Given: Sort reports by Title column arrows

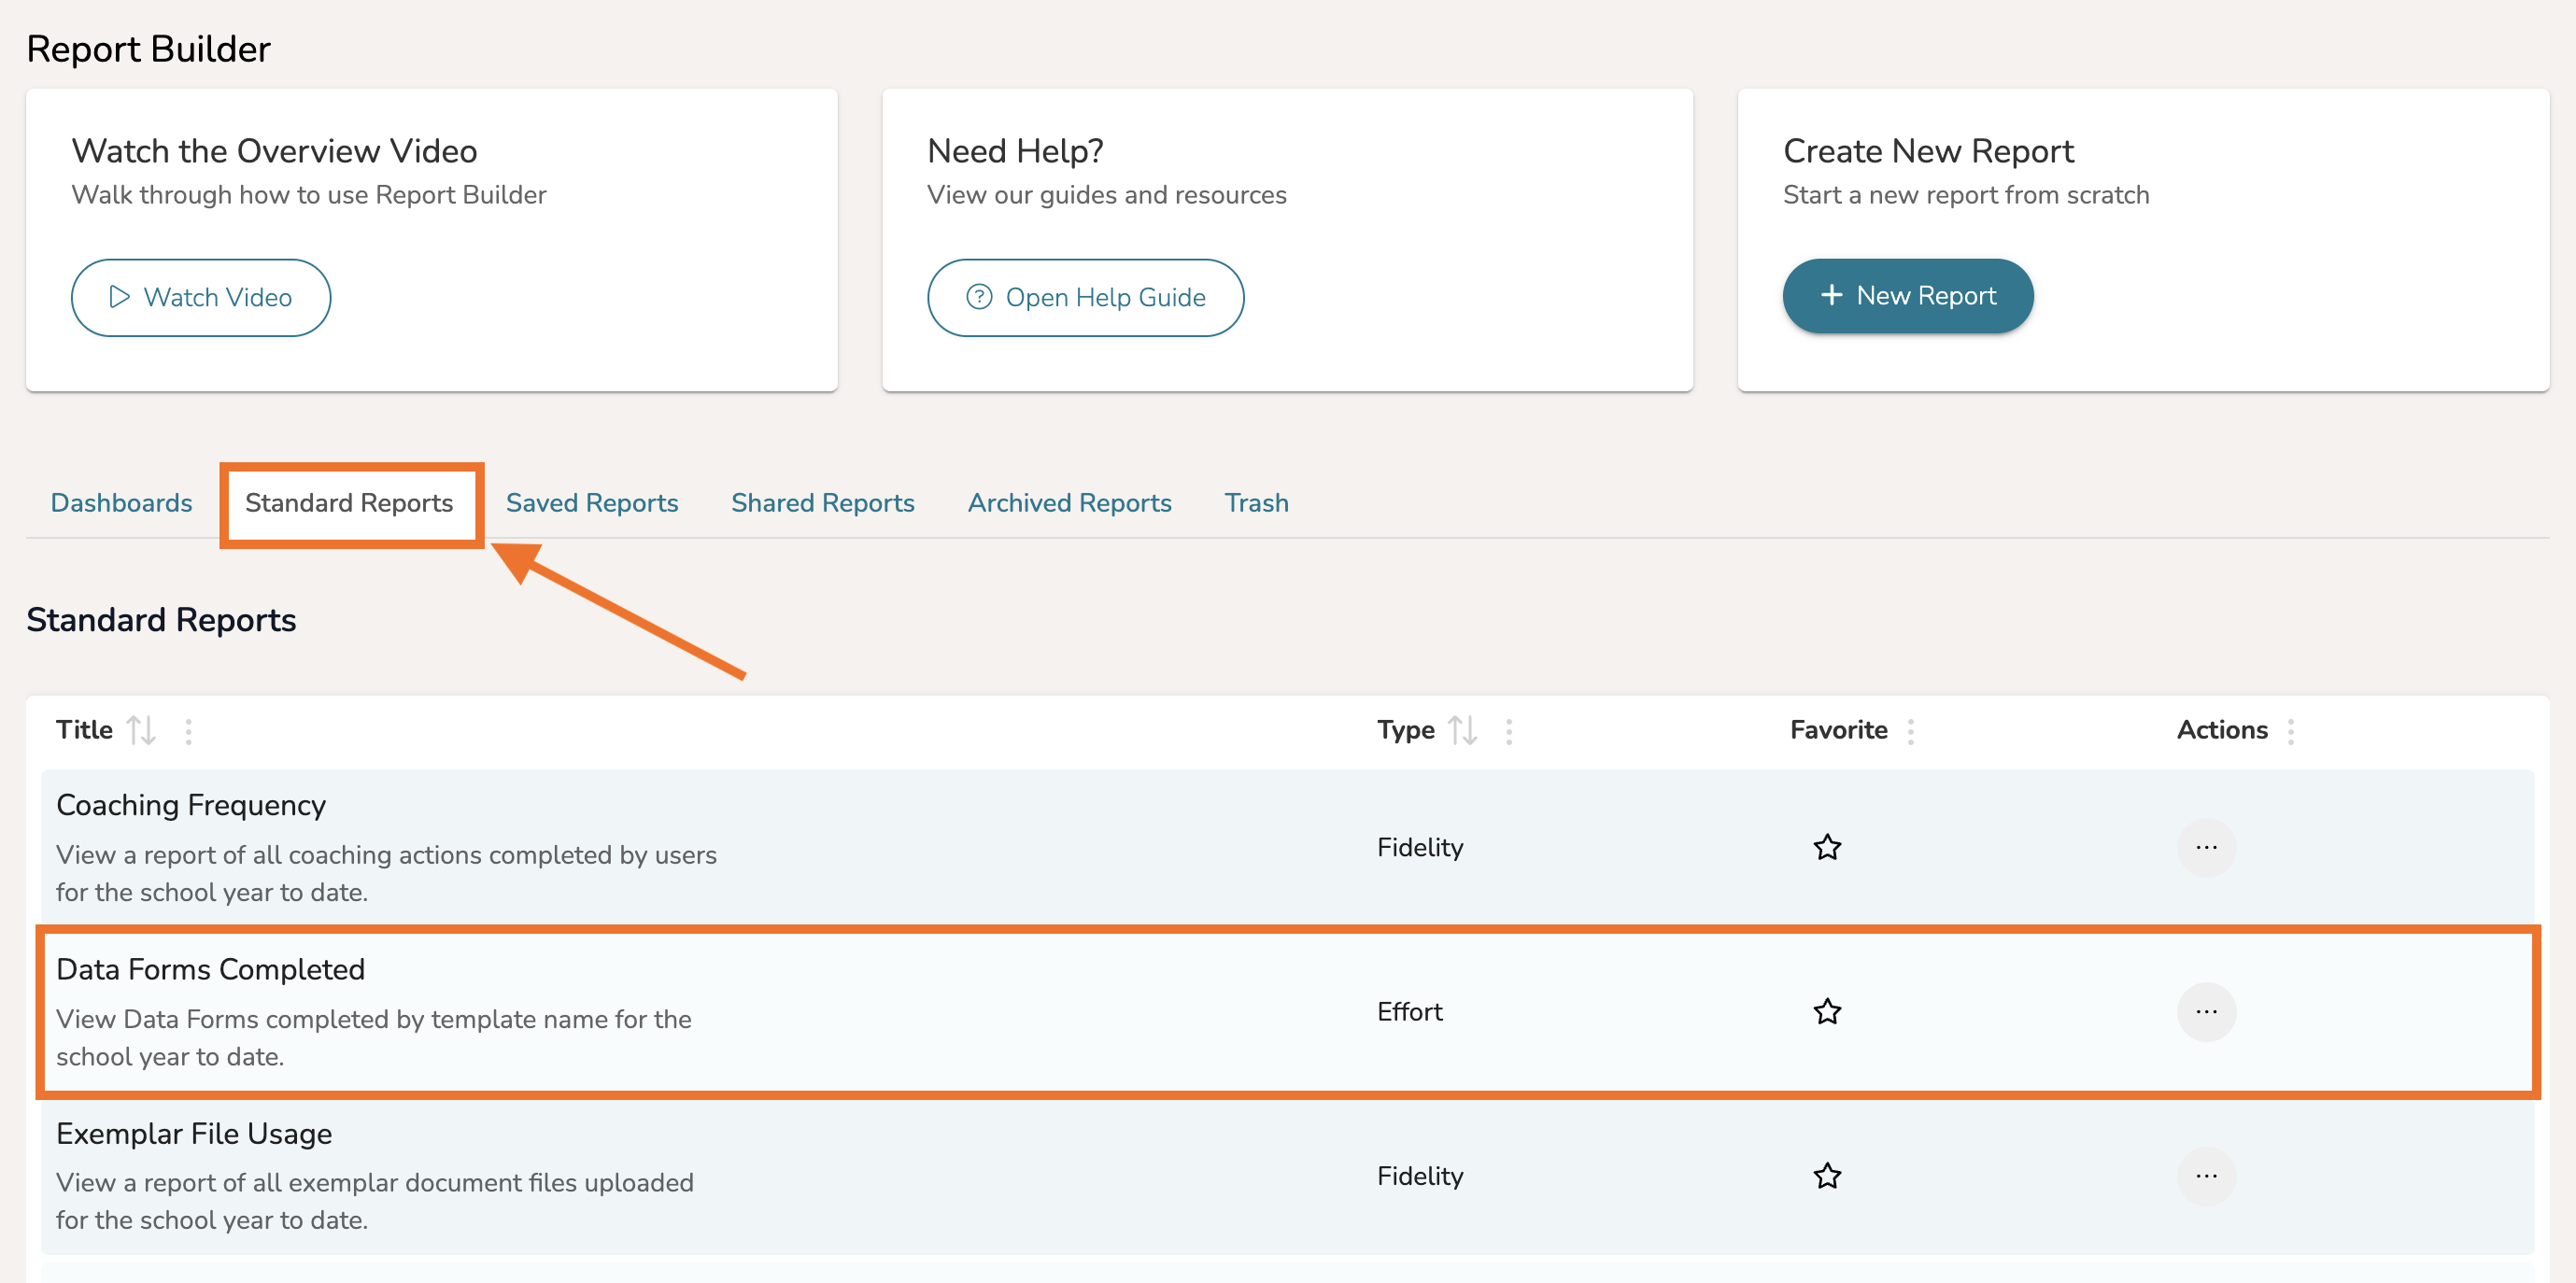Looking at the screenshot, I should 141,730.
